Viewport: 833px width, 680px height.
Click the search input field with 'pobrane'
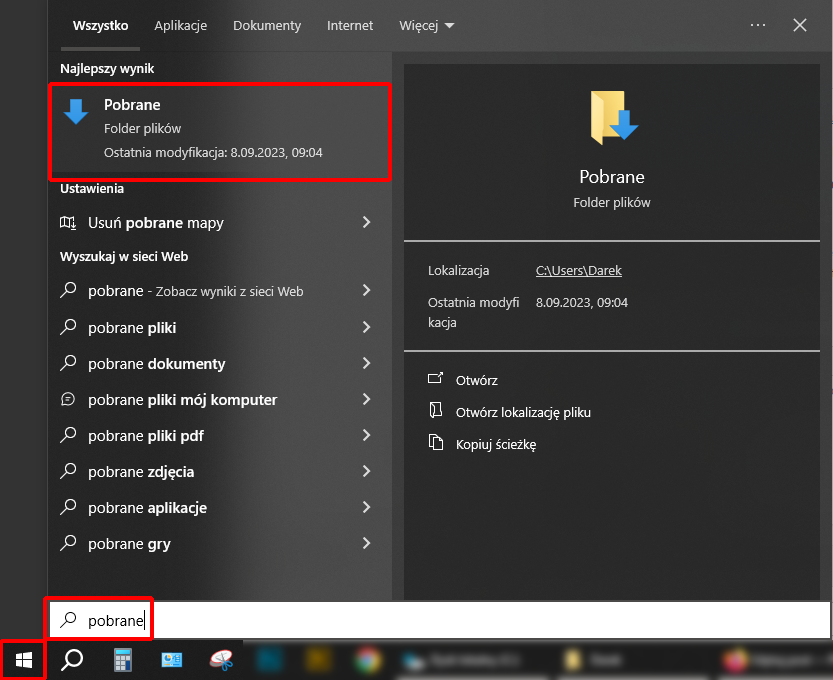pos(440,620)
